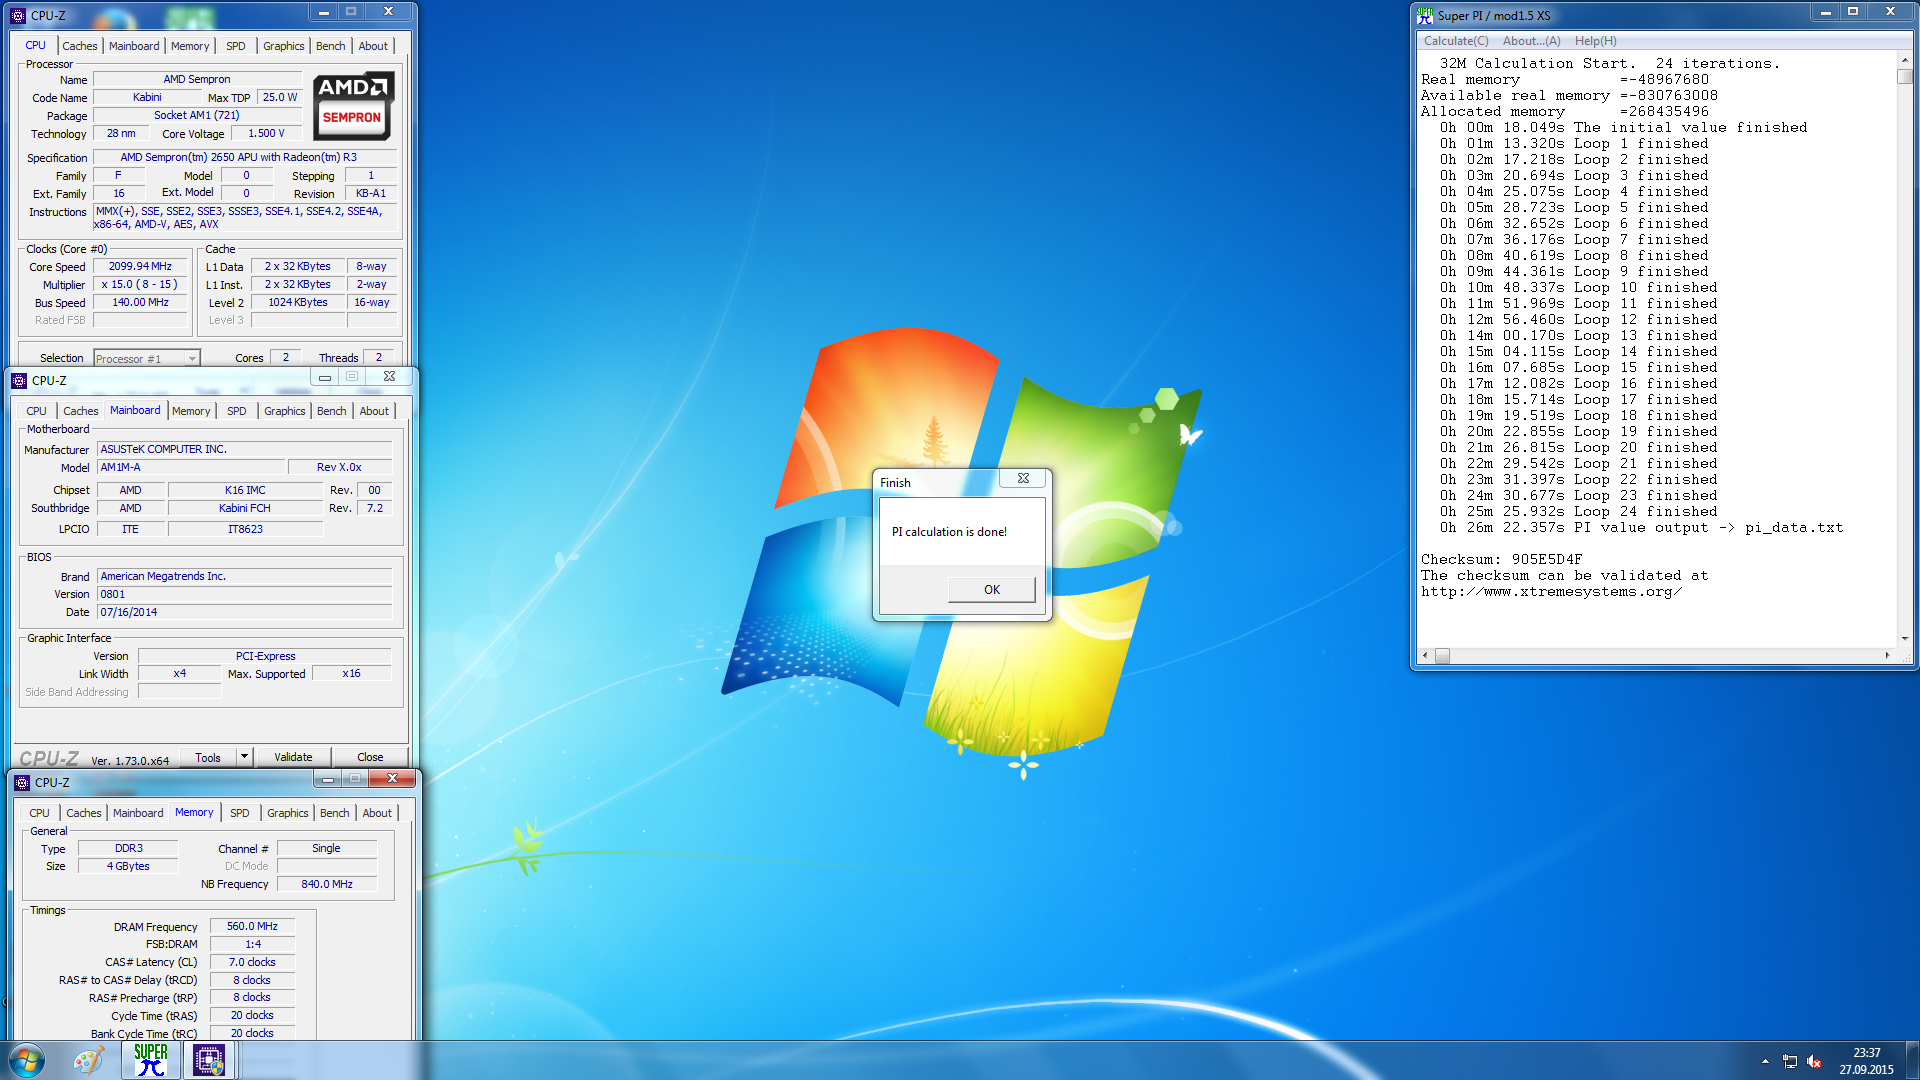Click the muted volume tray icon

click(1815, 1061)
